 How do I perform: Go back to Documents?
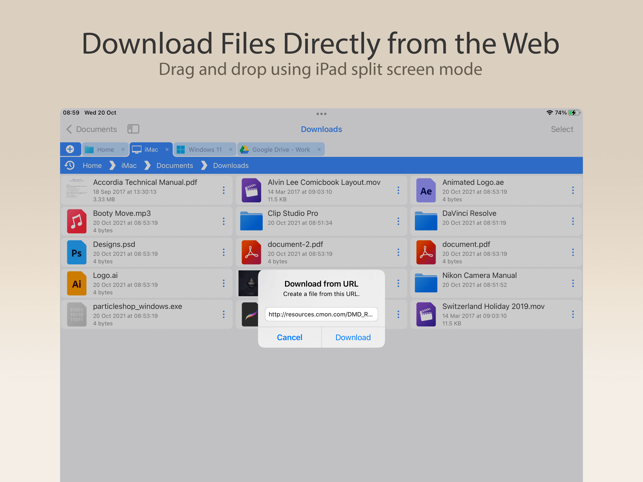click(91, 129)
